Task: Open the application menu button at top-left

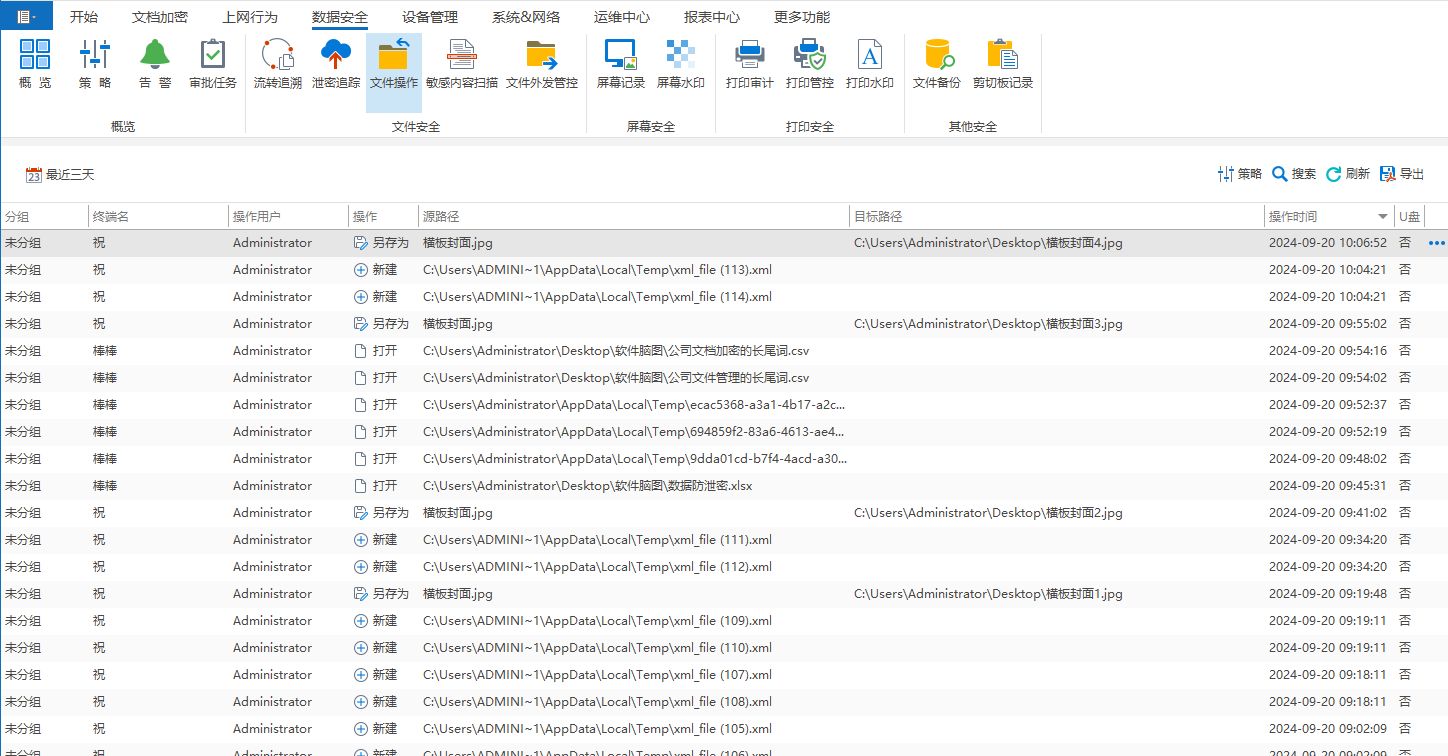Action: (25, 16)
